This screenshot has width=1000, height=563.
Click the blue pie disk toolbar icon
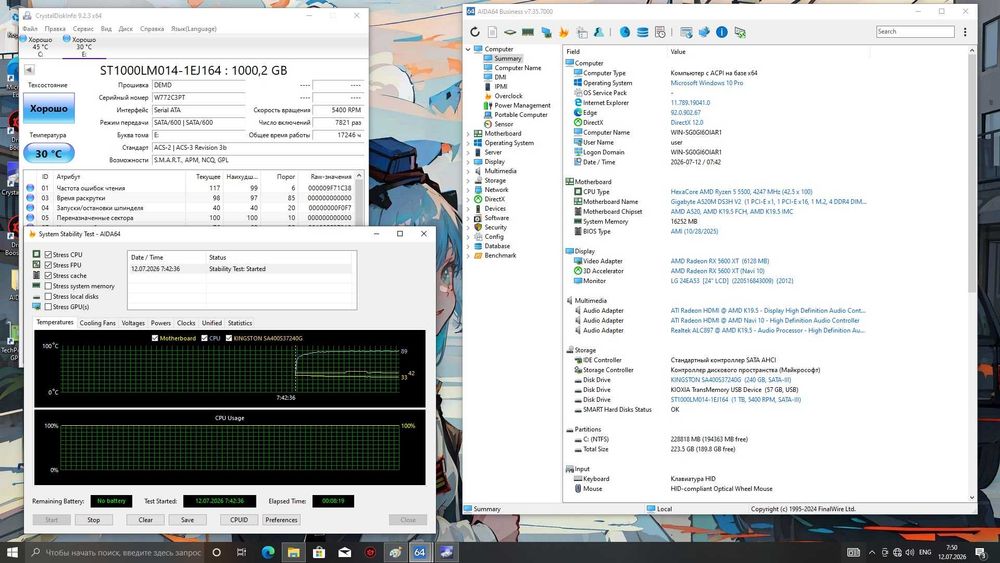pyautogui.click(x=625, y=32)
